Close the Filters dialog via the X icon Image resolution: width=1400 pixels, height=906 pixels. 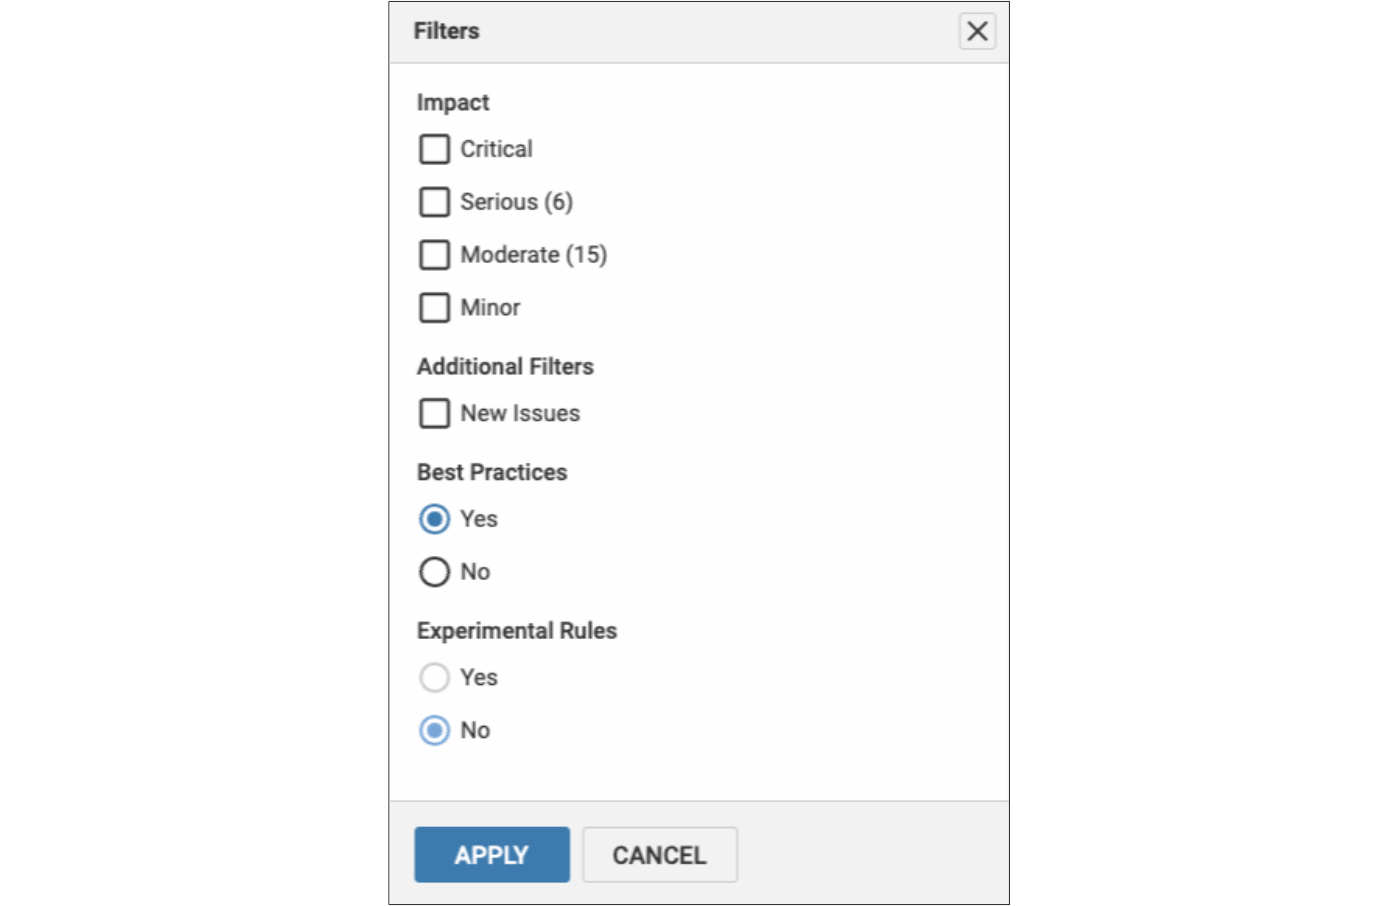pos(975,31)
